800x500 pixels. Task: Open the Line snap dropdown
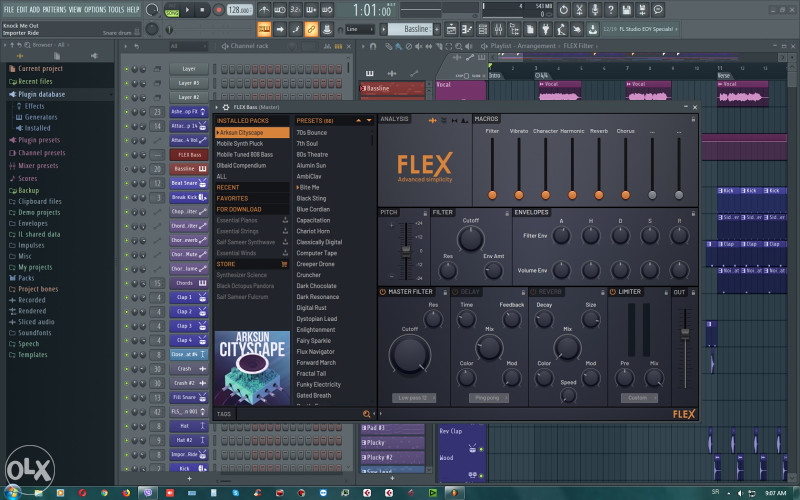(x=360, y=29)
